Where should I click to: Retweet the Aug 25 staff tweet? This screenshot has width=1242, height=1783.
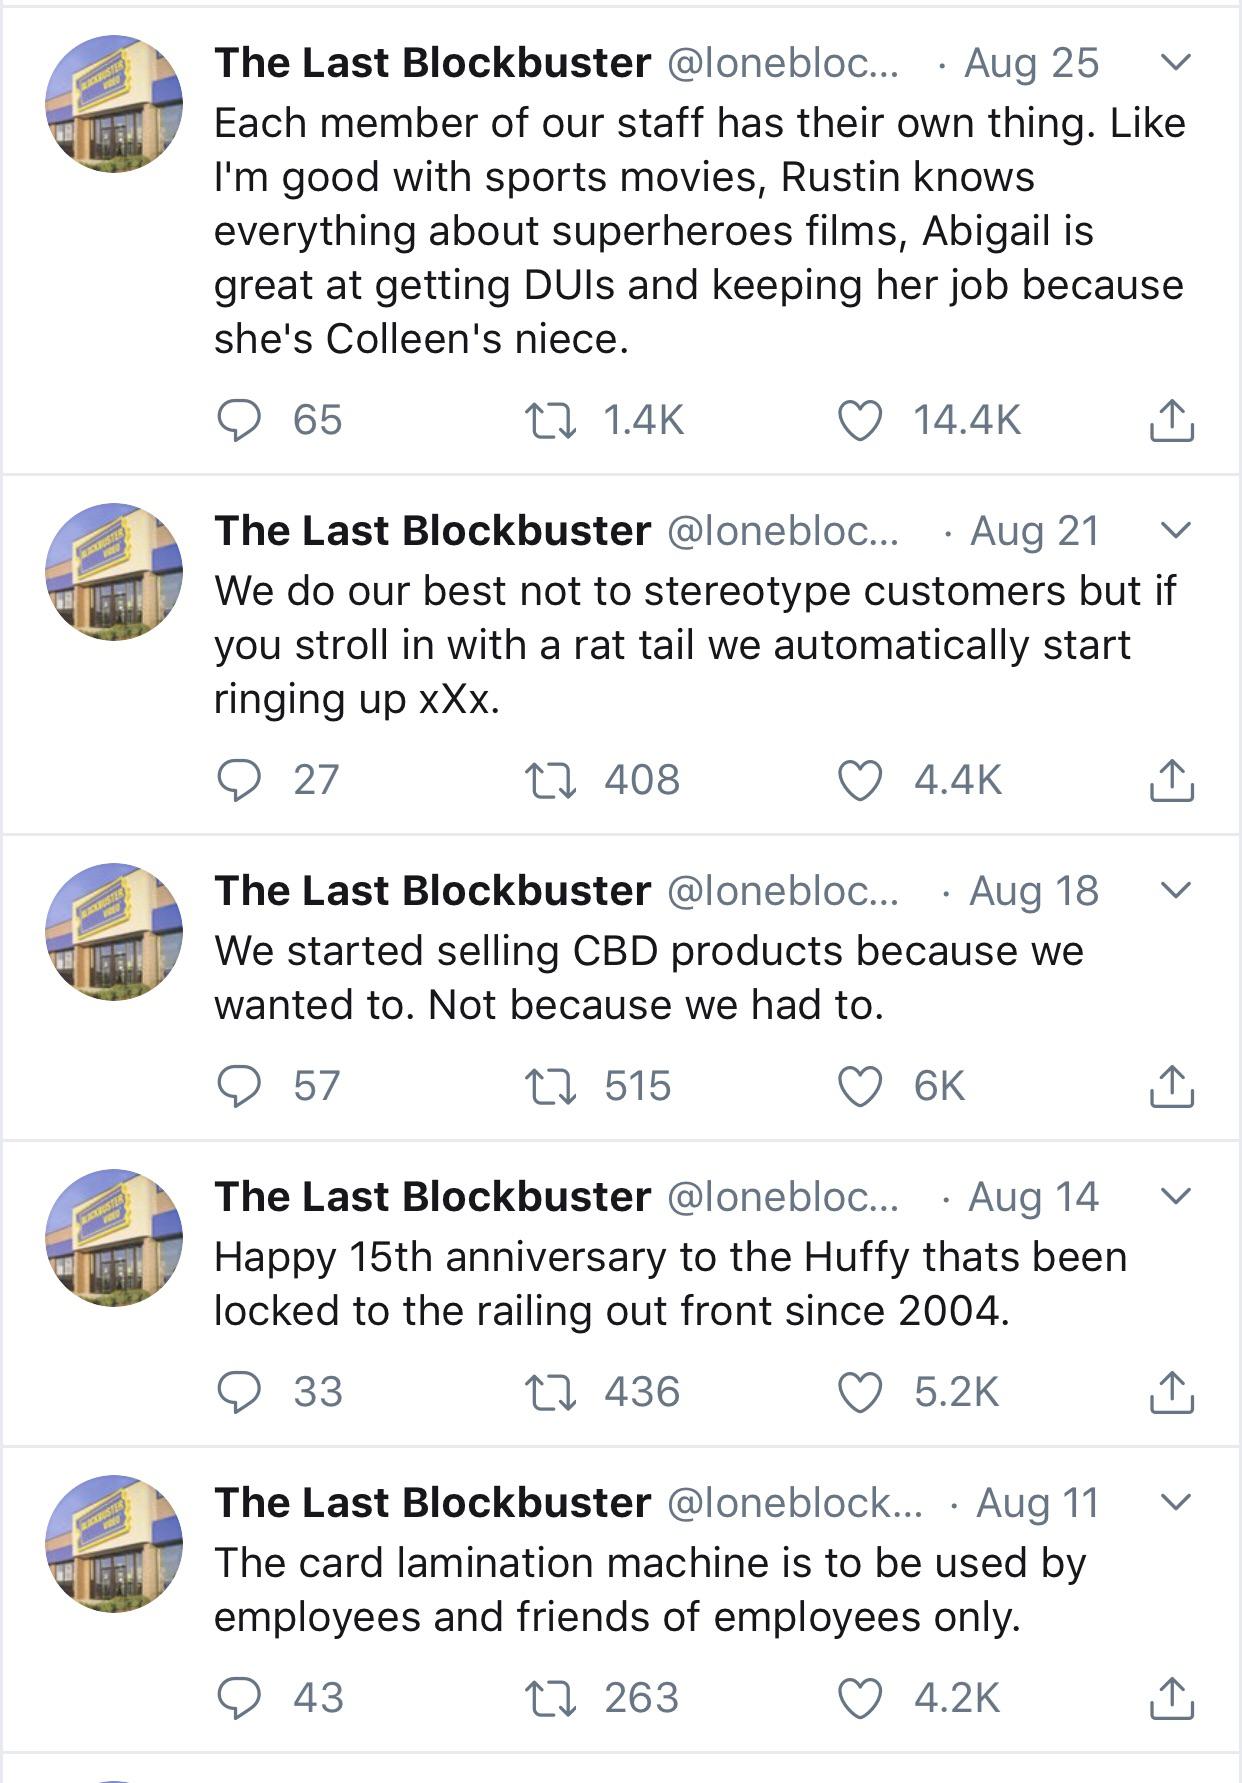551,420
